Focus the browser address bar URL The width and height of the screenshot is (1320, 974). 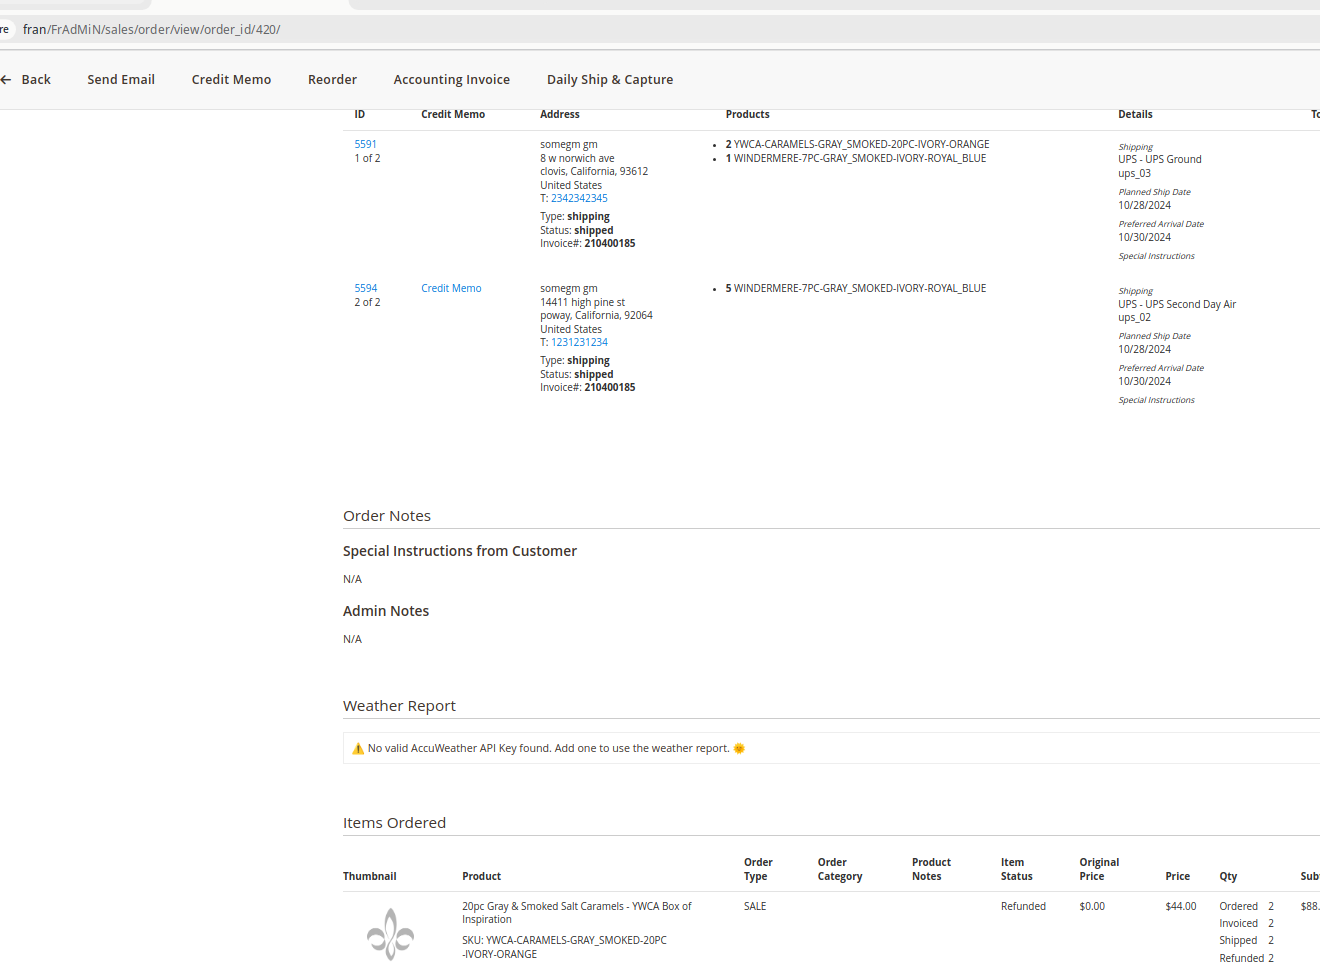151,30
